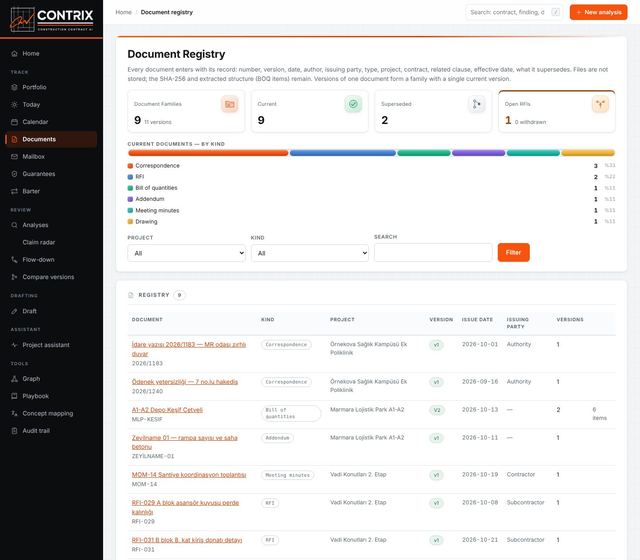
Task: Click blue RFI bar segment
Action: (x=343, y=153)
